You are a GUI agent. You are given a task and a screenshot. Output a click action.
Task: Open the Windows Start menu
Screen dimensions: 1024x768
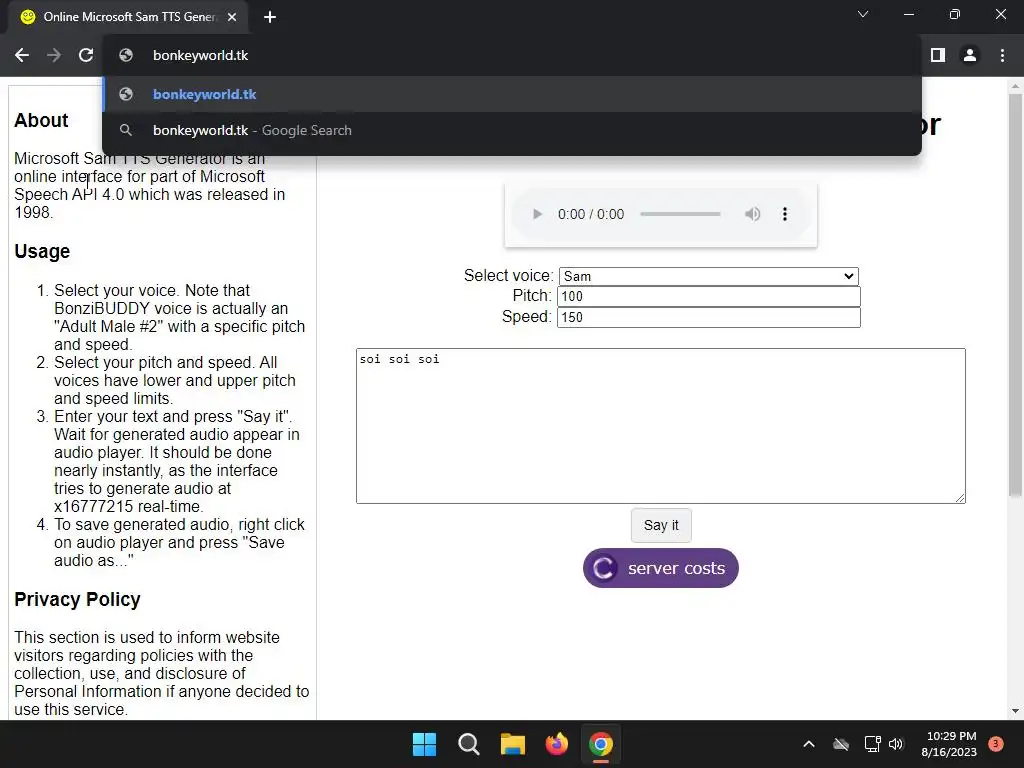pos(424,744)
